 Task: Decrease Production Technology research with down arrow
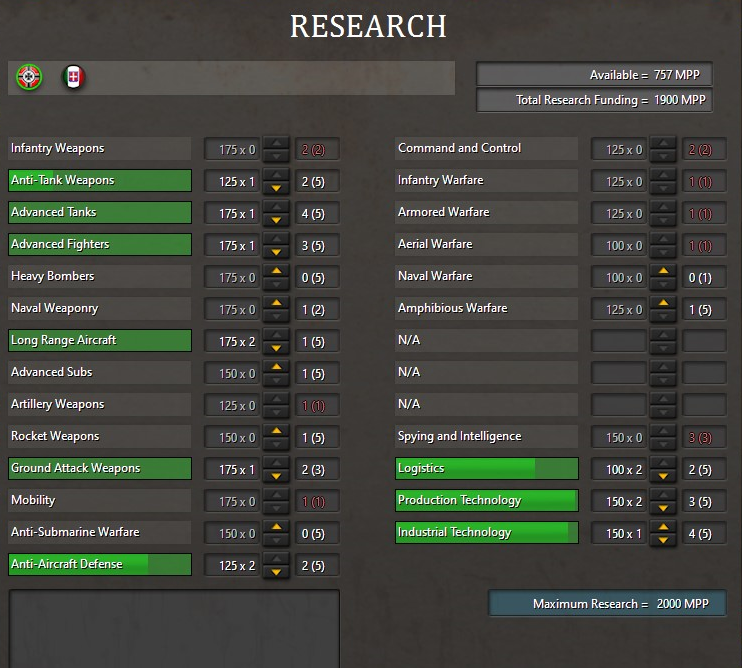[663, 508]
